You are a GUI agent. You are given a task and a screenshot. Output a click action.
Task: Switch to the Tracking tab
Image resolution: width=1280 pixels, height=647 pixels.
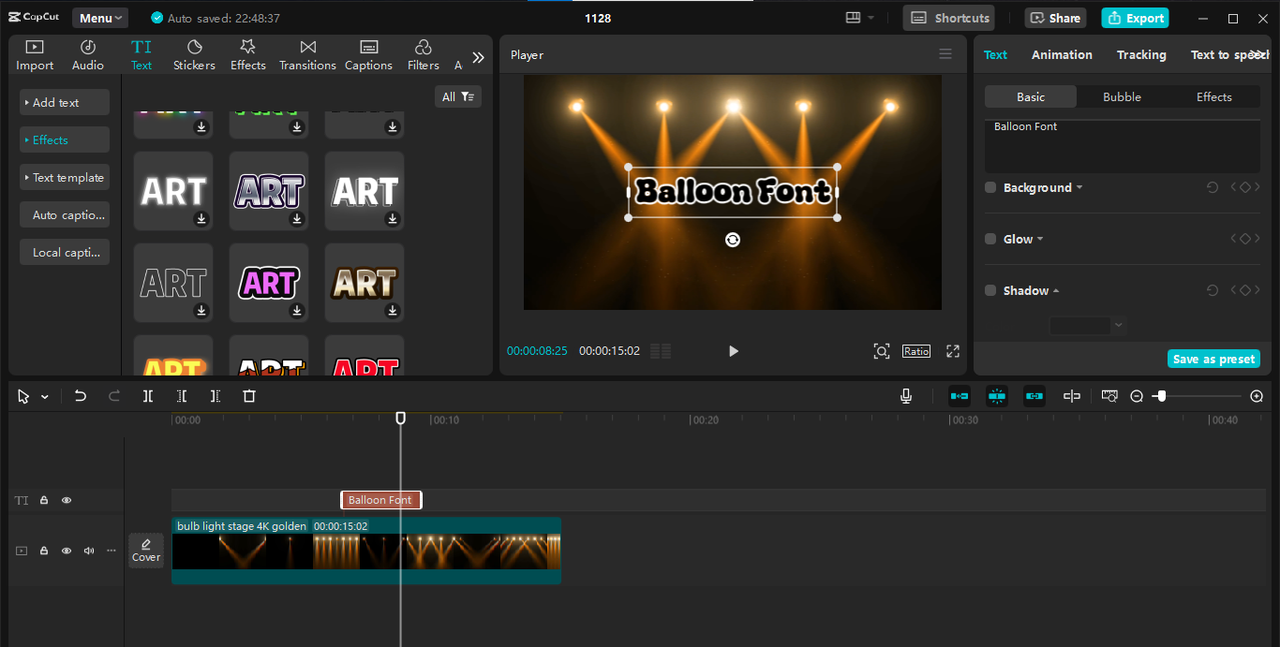(x=1141, y=55)
